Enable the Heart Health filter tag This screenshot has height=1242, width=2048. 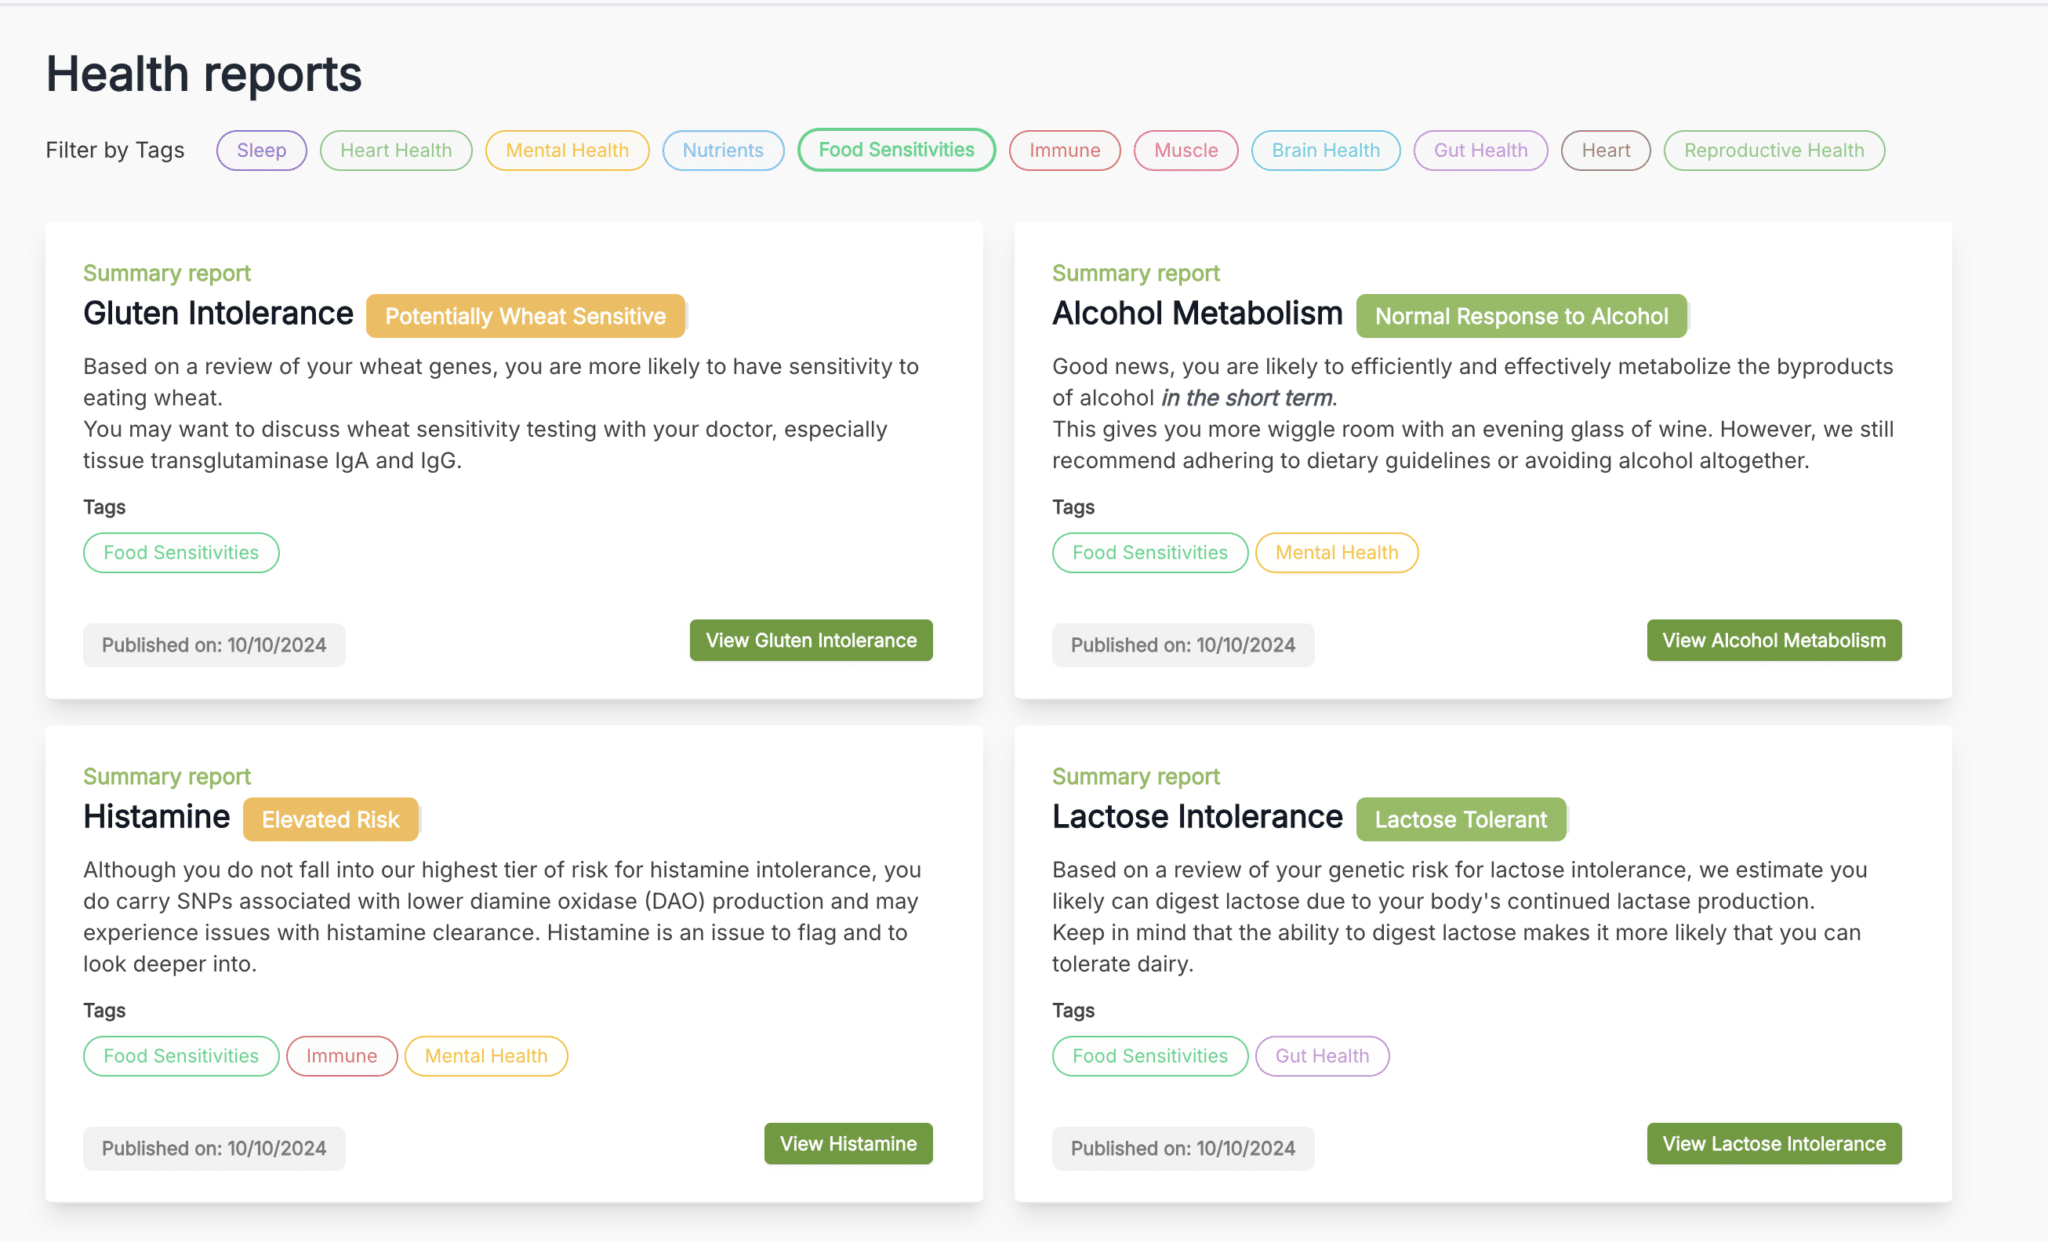point(396,150)
